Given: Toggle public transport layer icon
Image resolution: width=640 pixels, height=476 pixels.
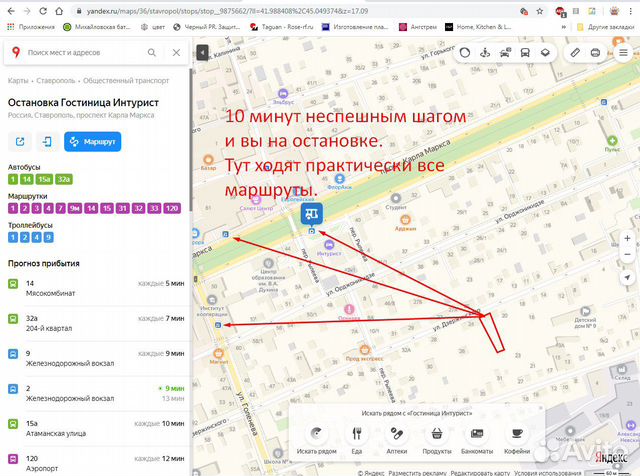Looking at the screenshot, I should 525,53.
